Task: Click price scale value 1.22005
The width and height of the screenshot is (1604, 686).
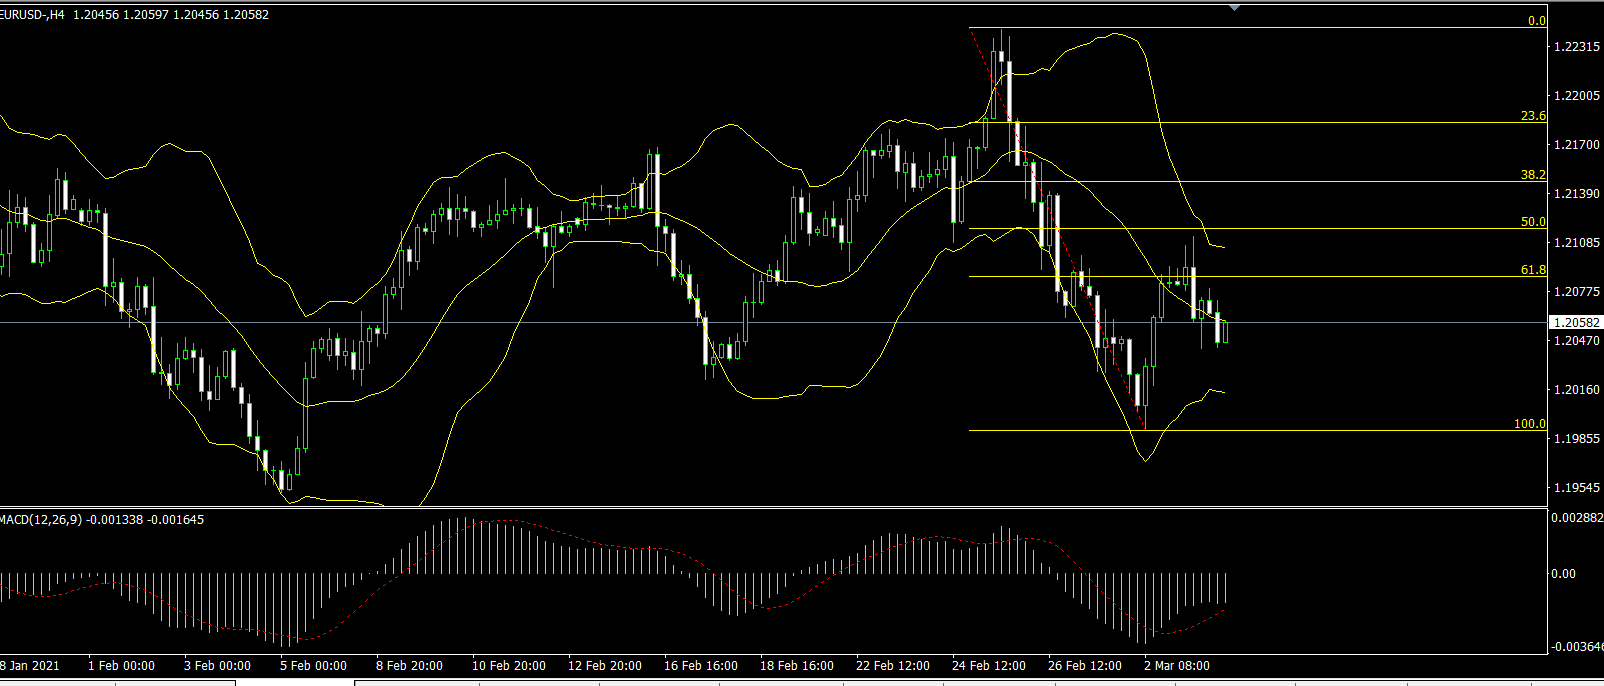Action: [1578, 96]
